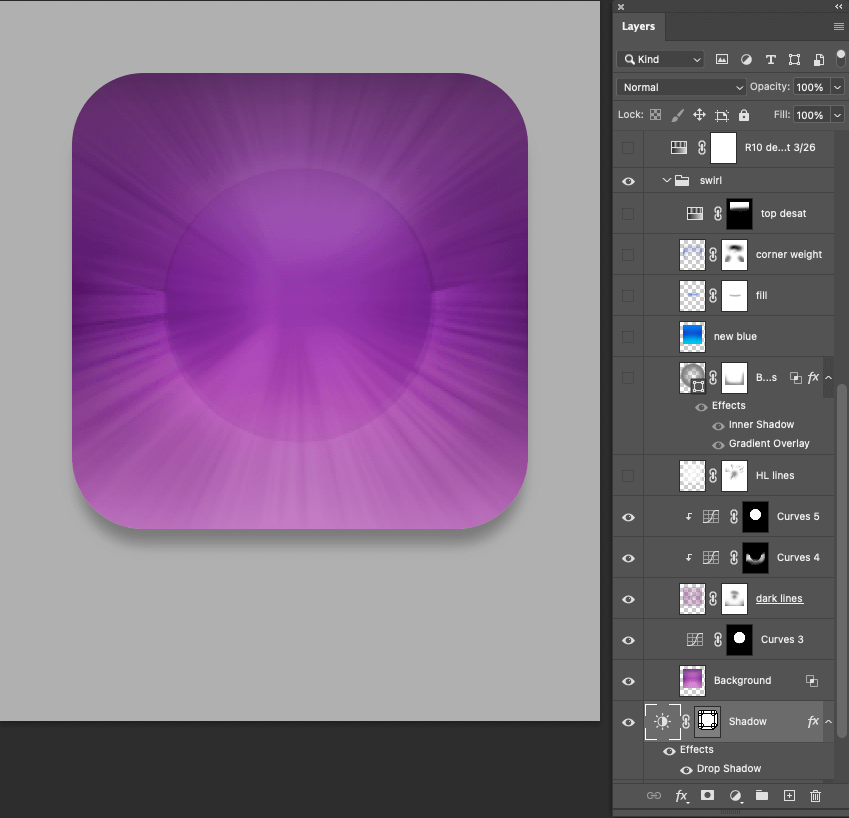849x818 pixels.
Task: Click the Add layer style fx icon
Action: point(681,796)
